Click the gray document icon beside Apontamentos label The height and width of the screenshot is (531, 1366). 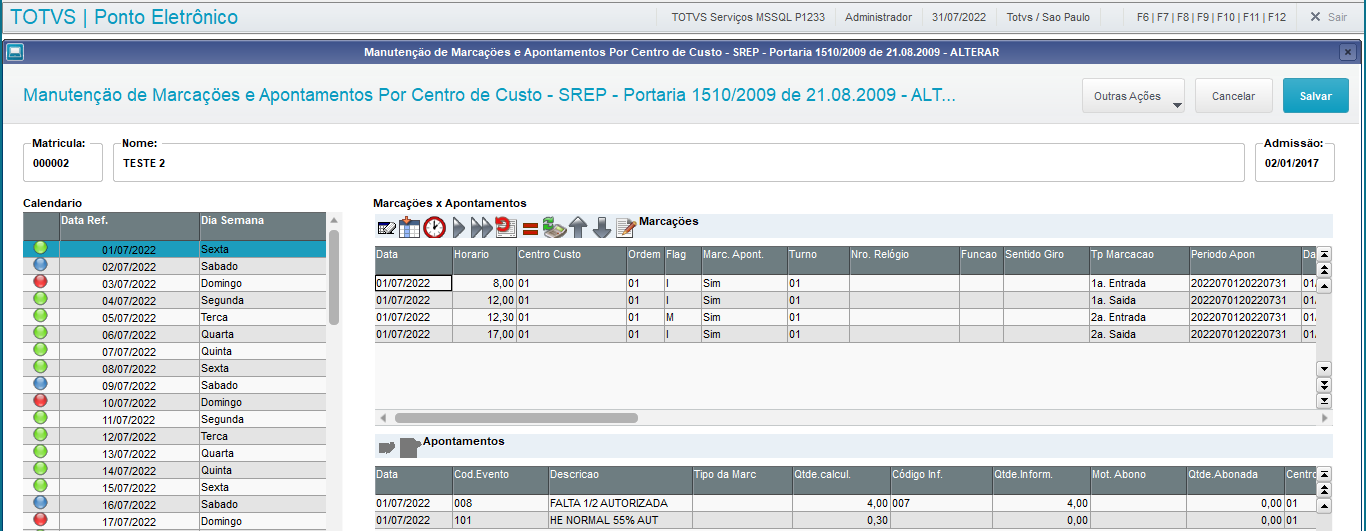(410, 447)
